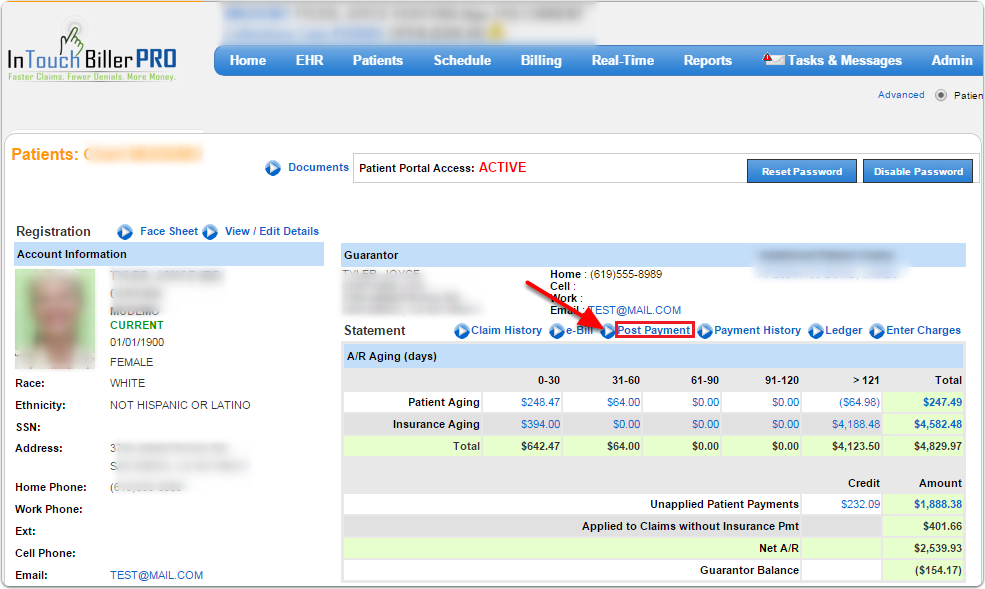Screen dimensions: 985x589
Task: Open the Post Payment link
Action: 654,330
